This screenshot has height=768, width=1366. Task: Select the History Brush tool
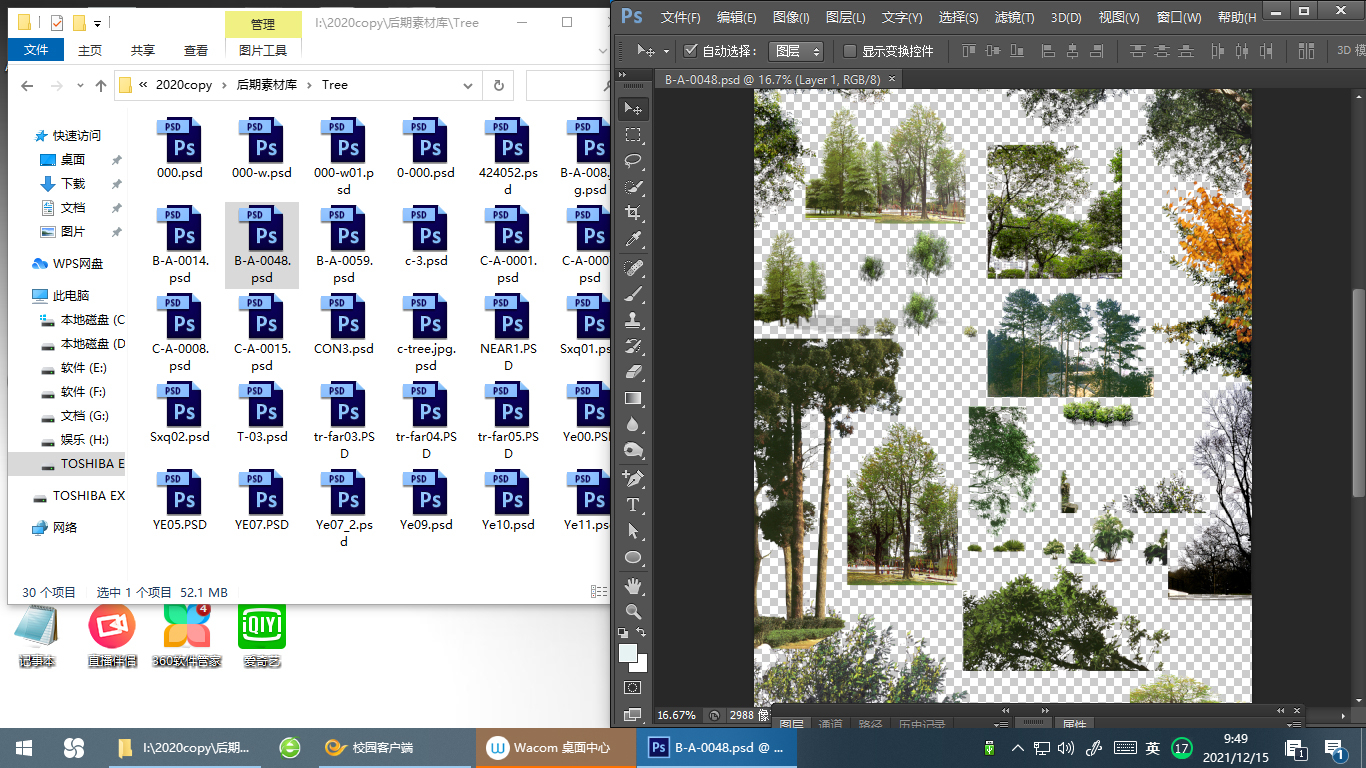(x=633, y=346)
